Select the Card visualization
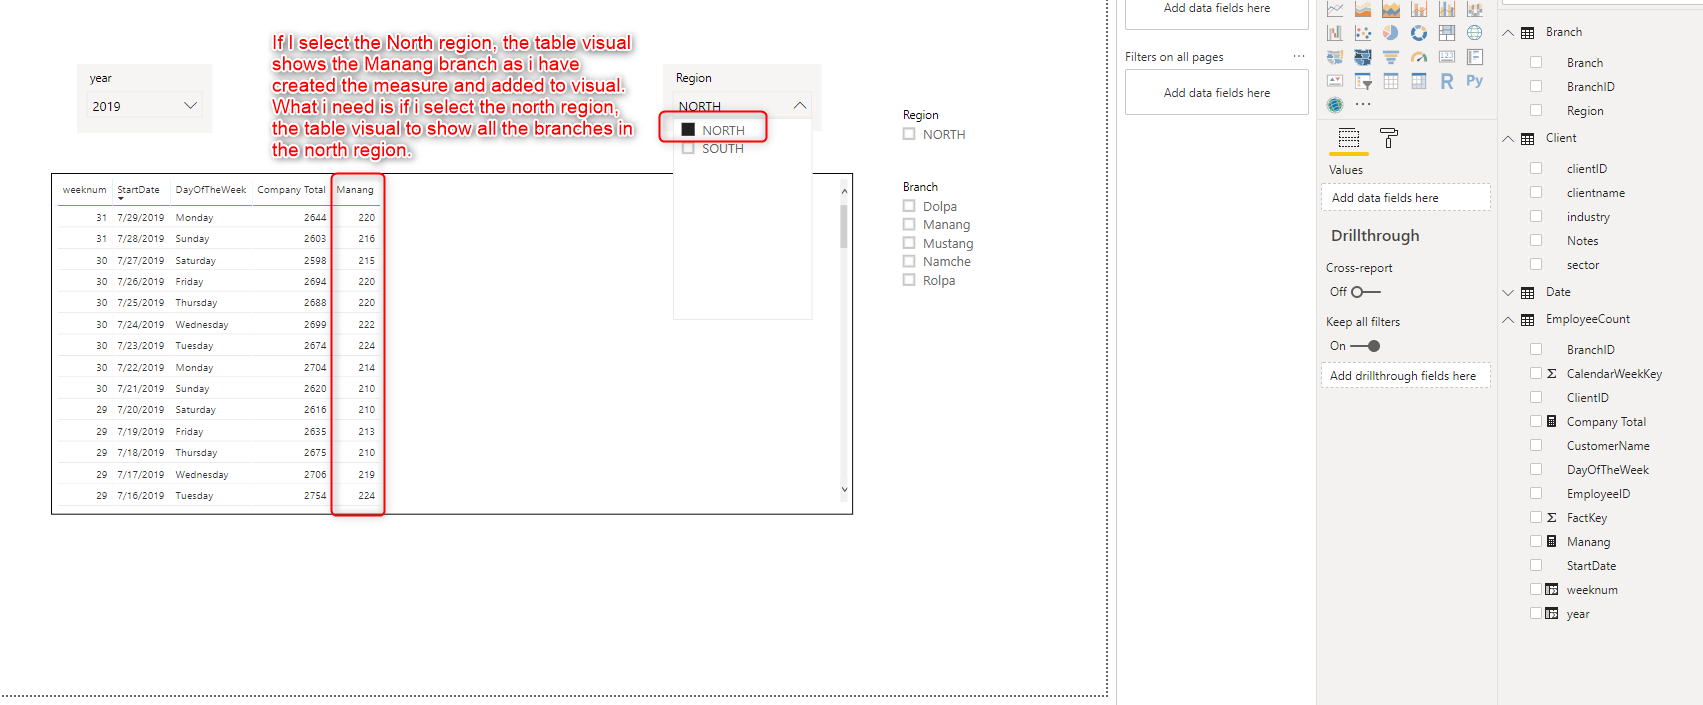 click(x=1447, y=57)
